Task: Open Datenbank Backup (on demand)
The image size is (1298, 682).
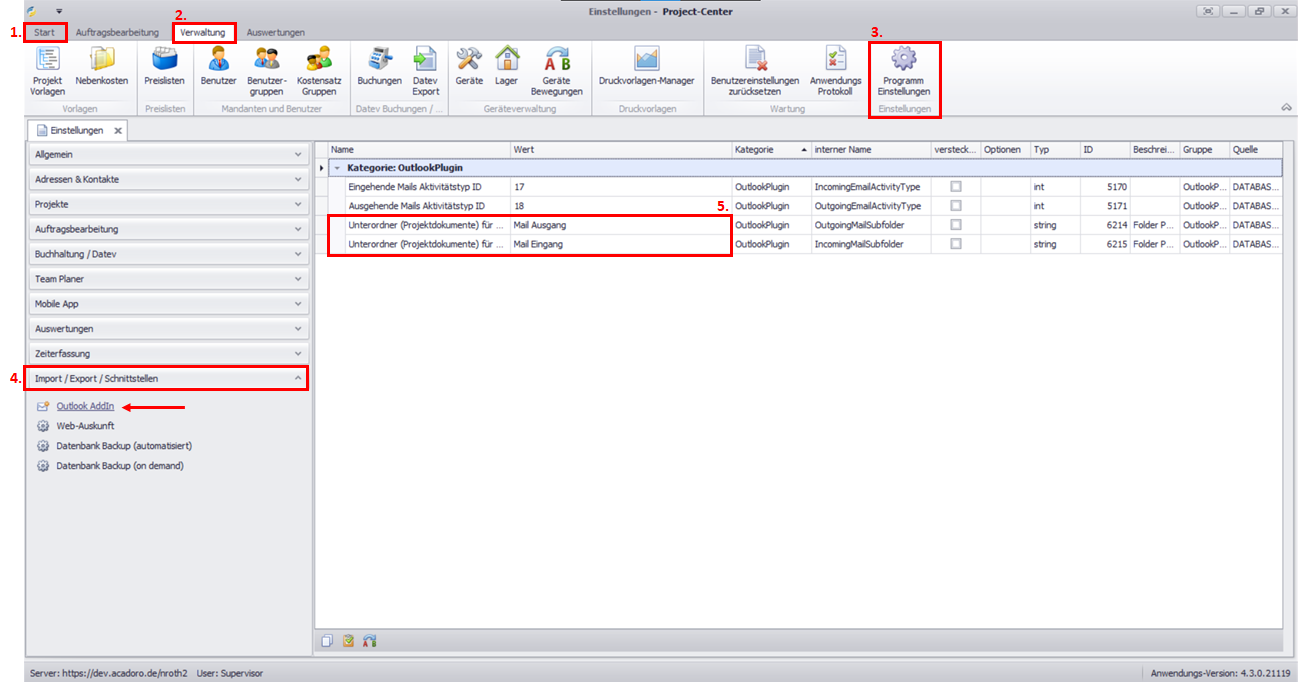Action: 120,466
